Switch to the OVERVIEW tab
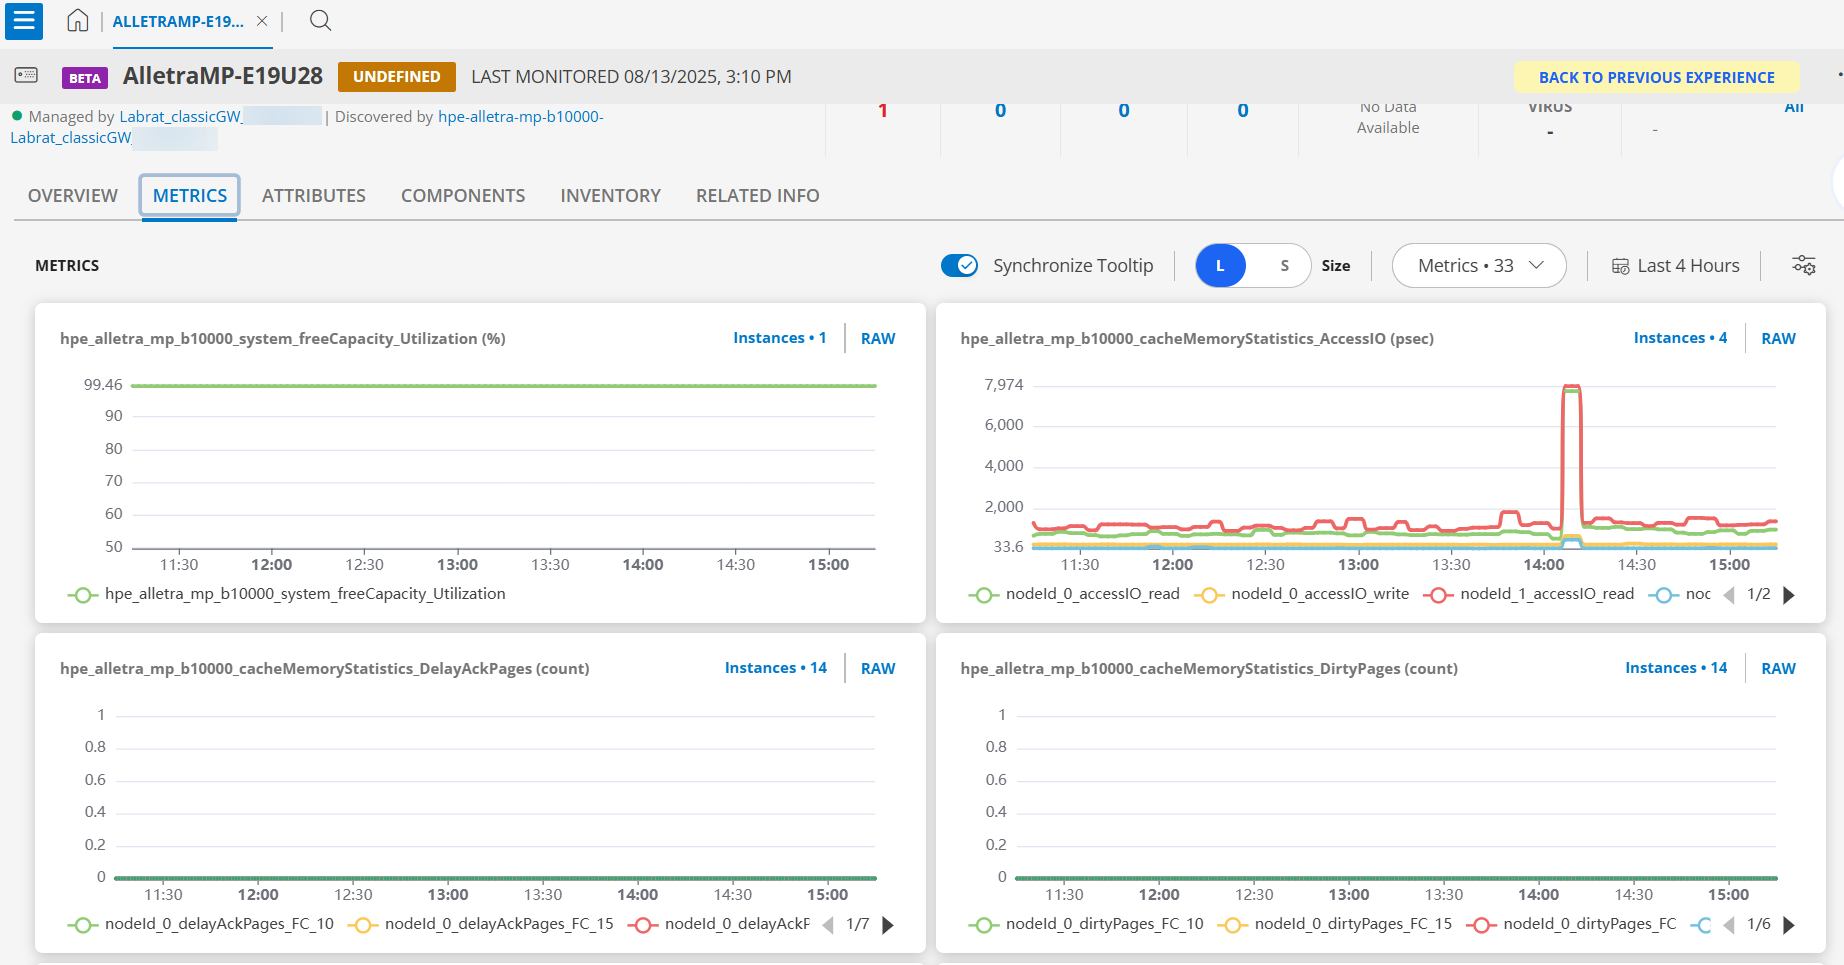The width and height of the screenshot is (1844, 965). pos(73,196)
